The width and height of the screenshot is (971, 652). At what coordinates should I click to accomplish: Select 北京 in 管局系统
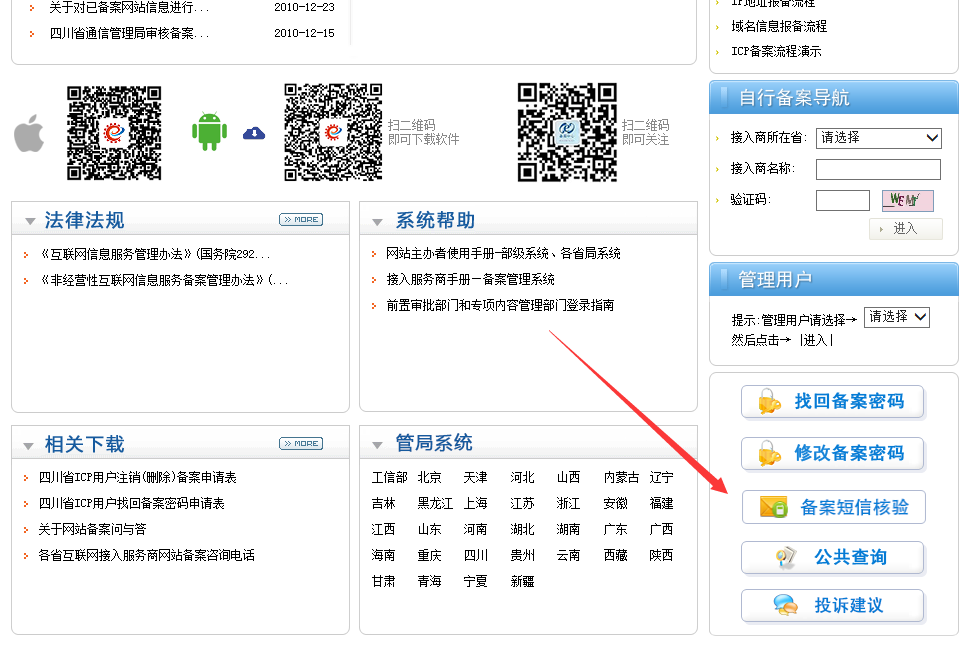click(430, 477)
